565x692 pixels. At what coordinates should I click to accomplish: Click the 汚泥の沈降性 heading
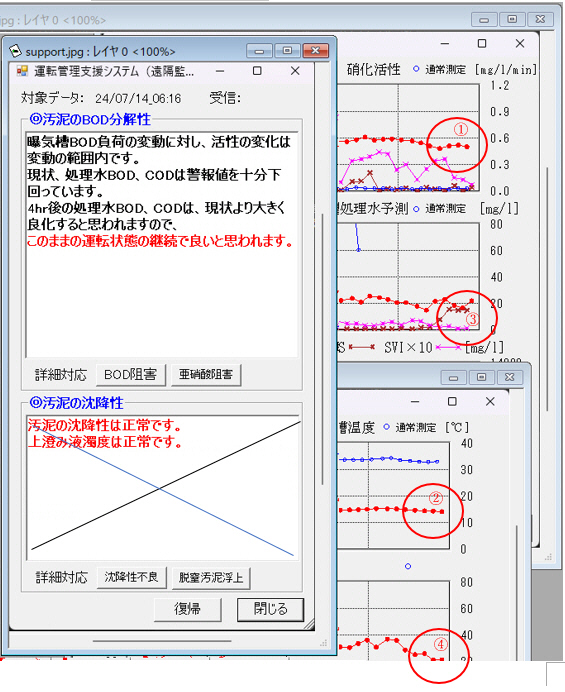coord(77,402)
